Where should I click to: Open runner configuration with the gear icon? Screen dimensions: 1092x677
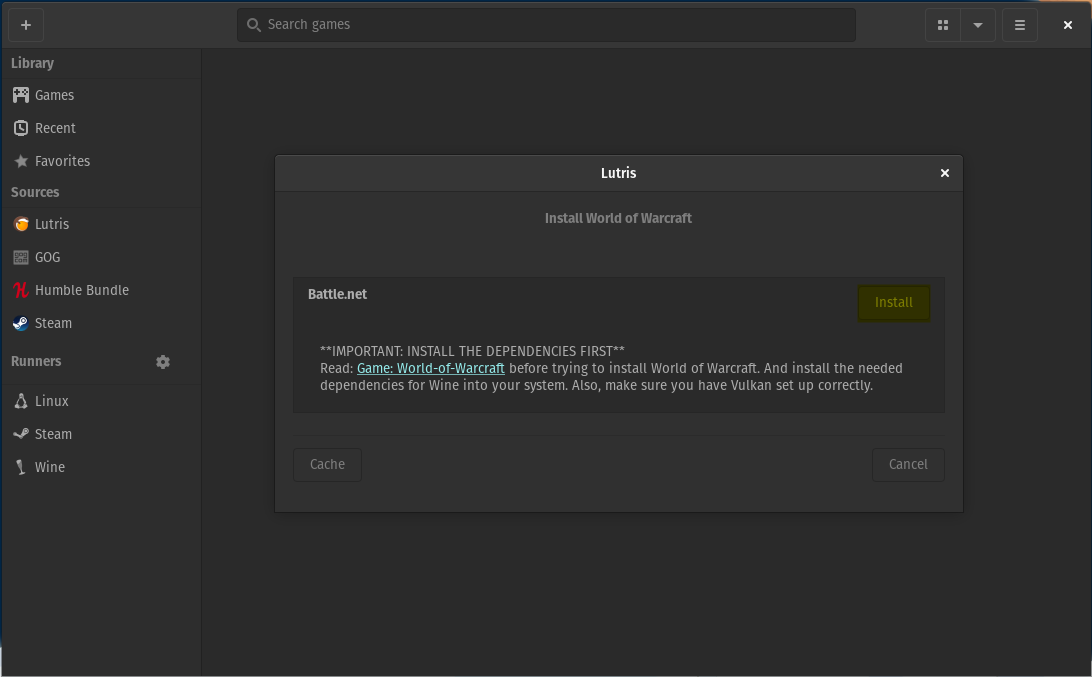click(163, 361)
